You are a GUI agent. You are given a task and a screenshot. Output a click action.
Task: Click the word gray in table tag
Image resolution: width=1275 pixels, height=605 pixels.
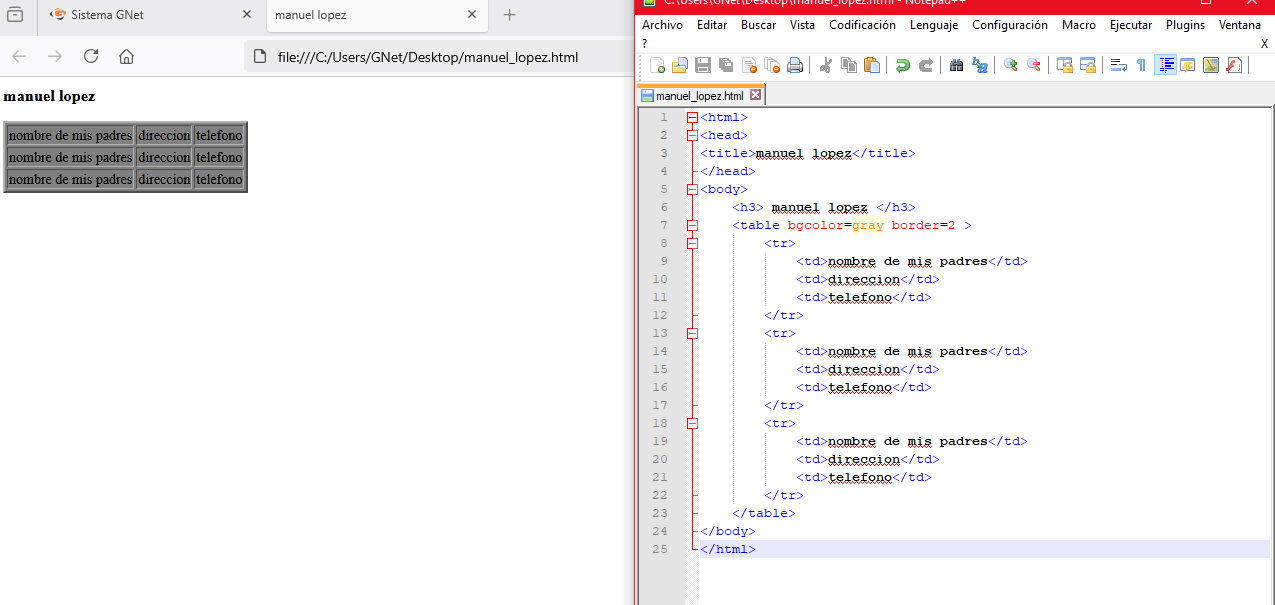click(868, 226)
